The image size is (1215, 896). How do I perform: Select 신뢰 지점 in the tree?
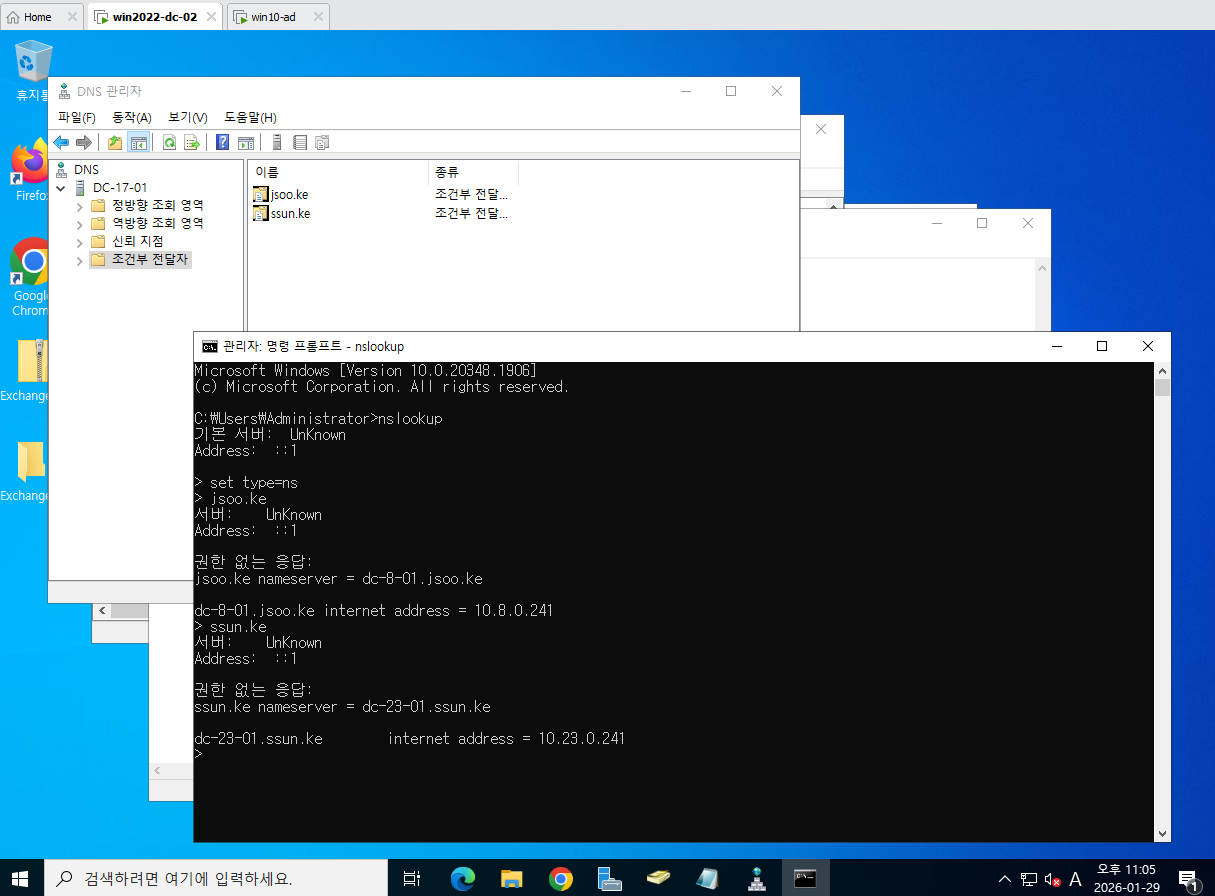[137, 242]
